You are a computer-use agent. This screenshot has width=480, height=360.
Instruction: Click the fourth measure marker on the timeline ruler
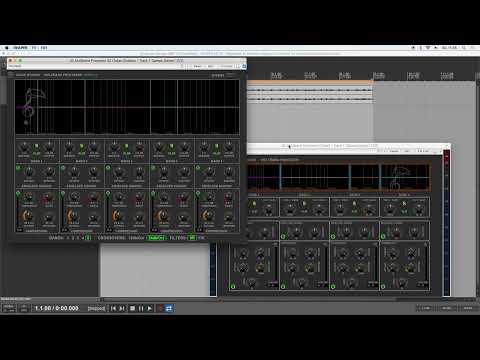point(379,76)
